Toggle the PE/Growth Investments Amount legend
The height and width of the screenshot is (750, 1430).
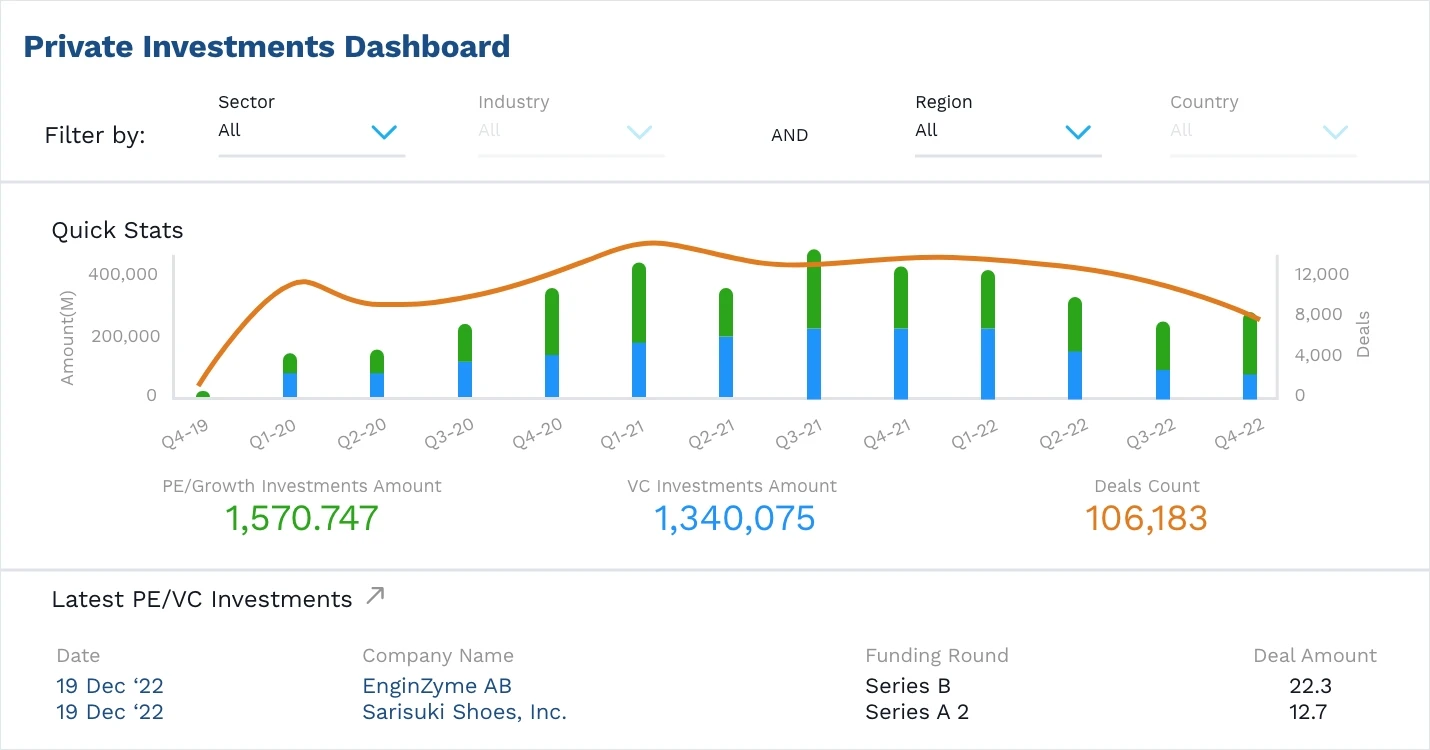click(x=303, y=486)
